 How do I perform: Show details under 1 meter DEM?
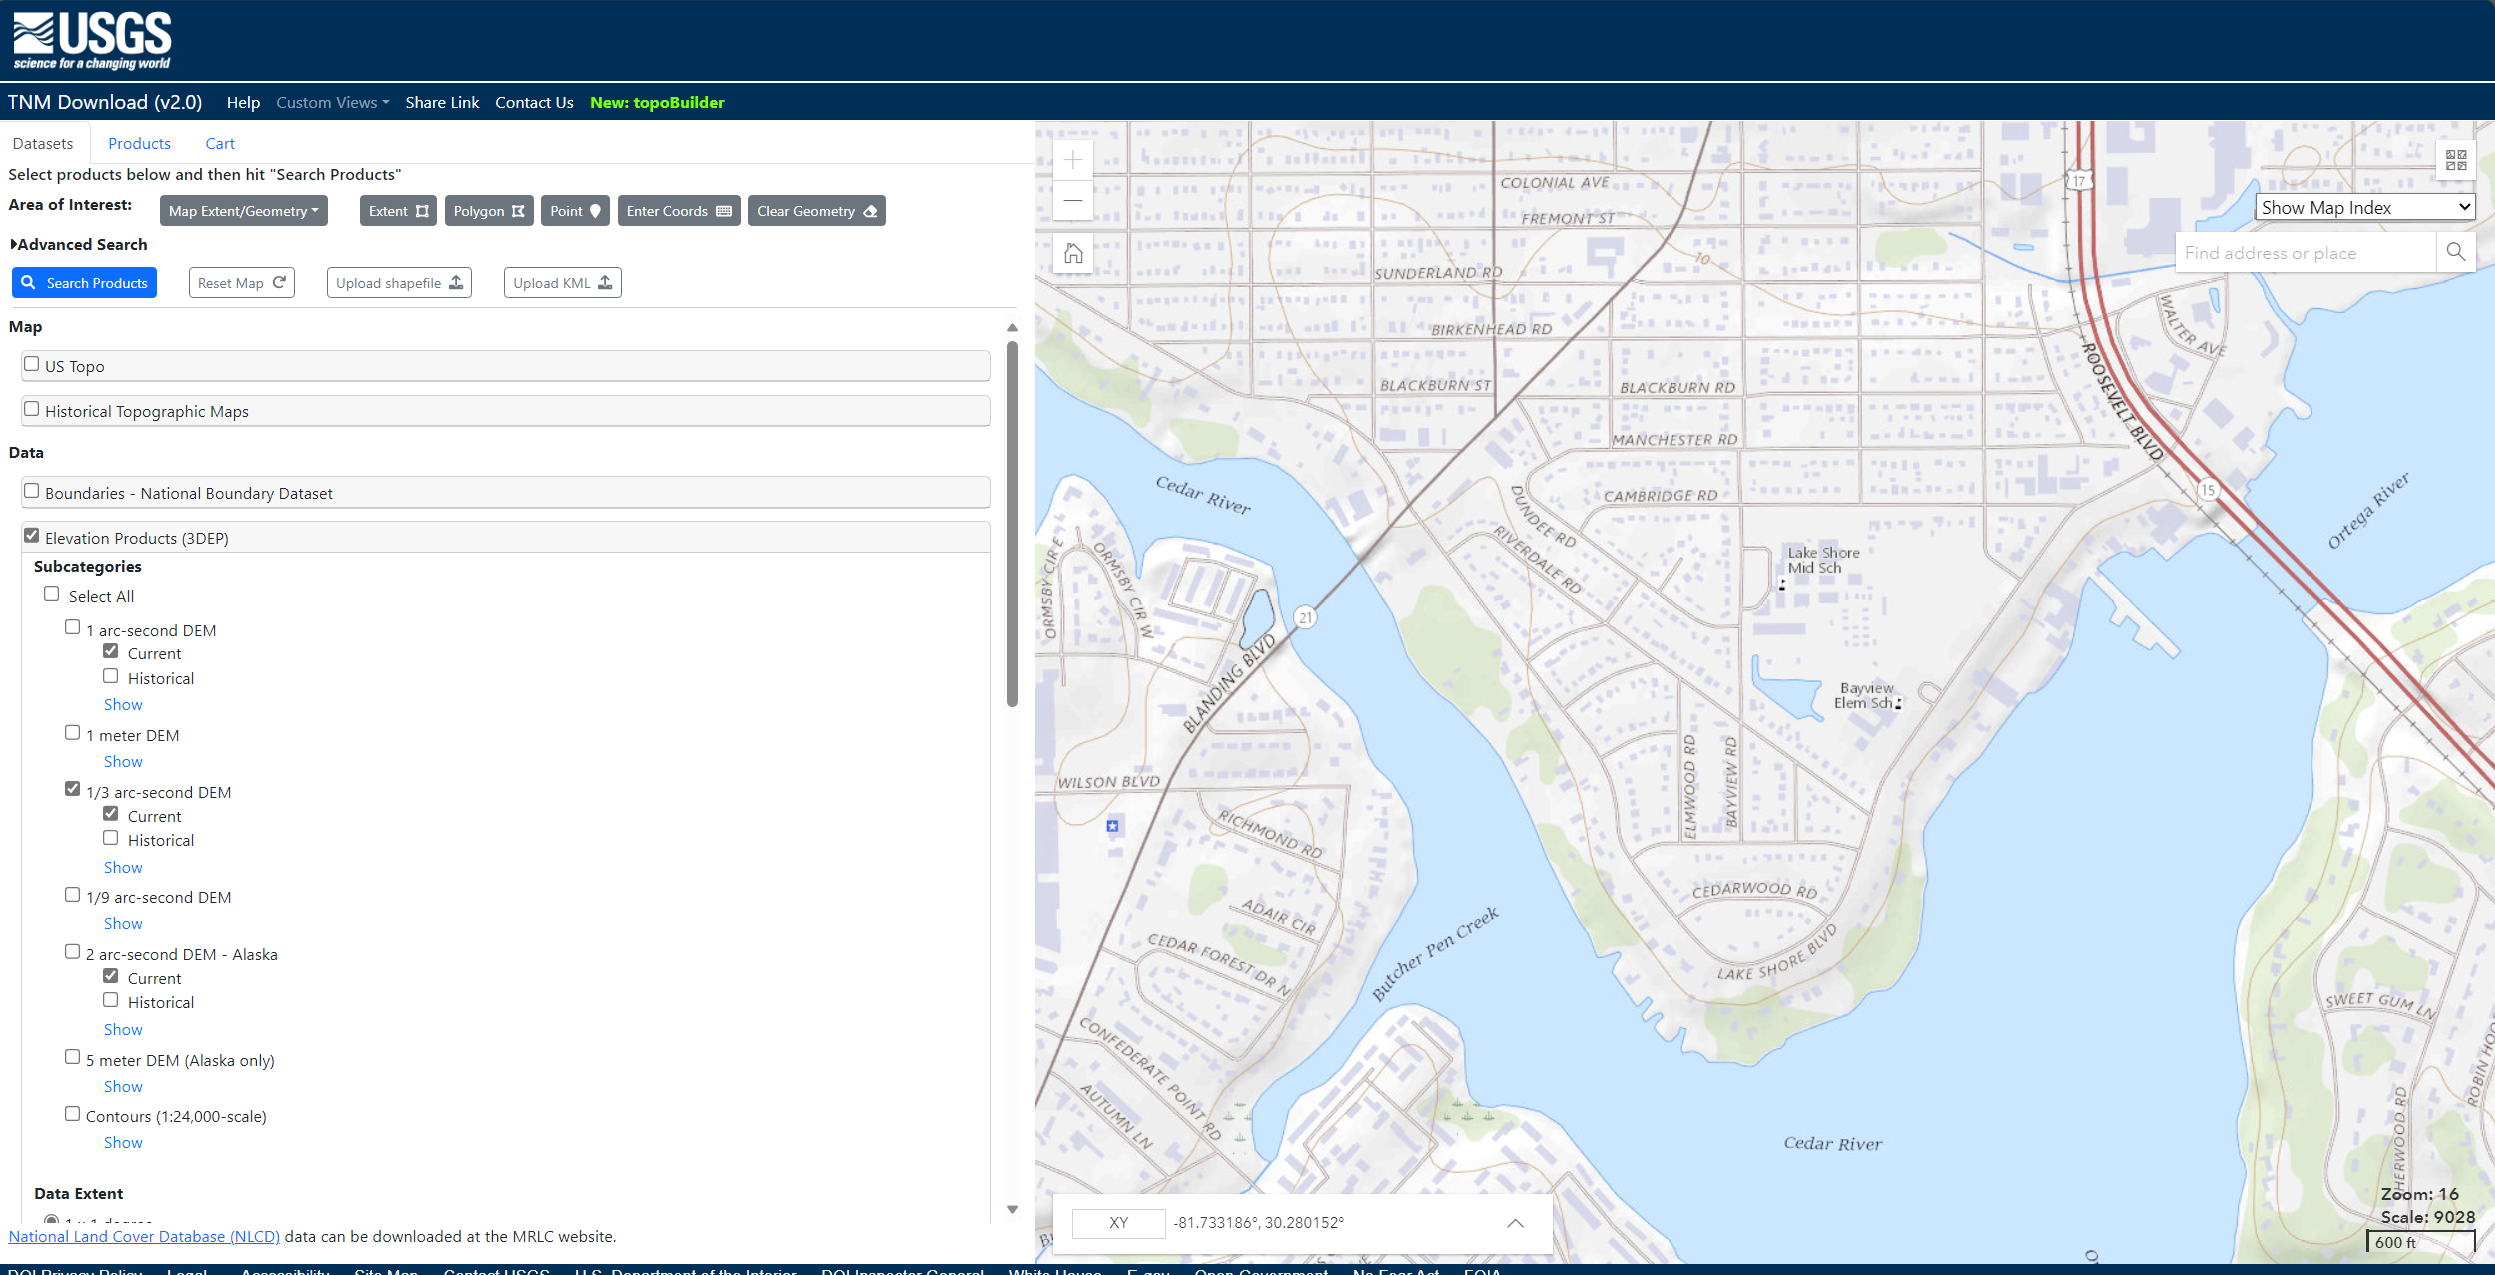coord(123,762)
